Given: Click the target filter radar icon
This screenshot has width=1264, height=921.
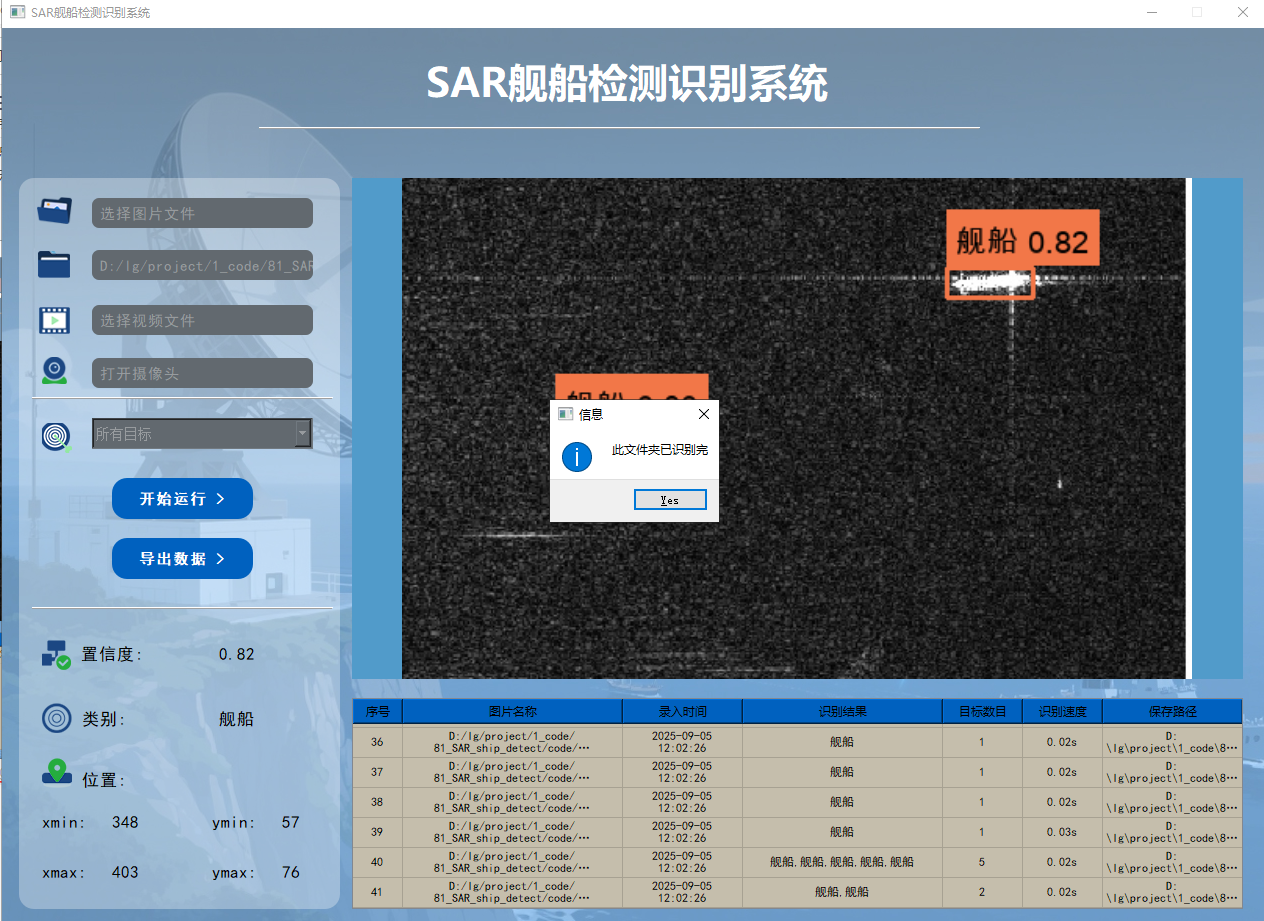Looking at the screenshot, I should pos(56,436).
